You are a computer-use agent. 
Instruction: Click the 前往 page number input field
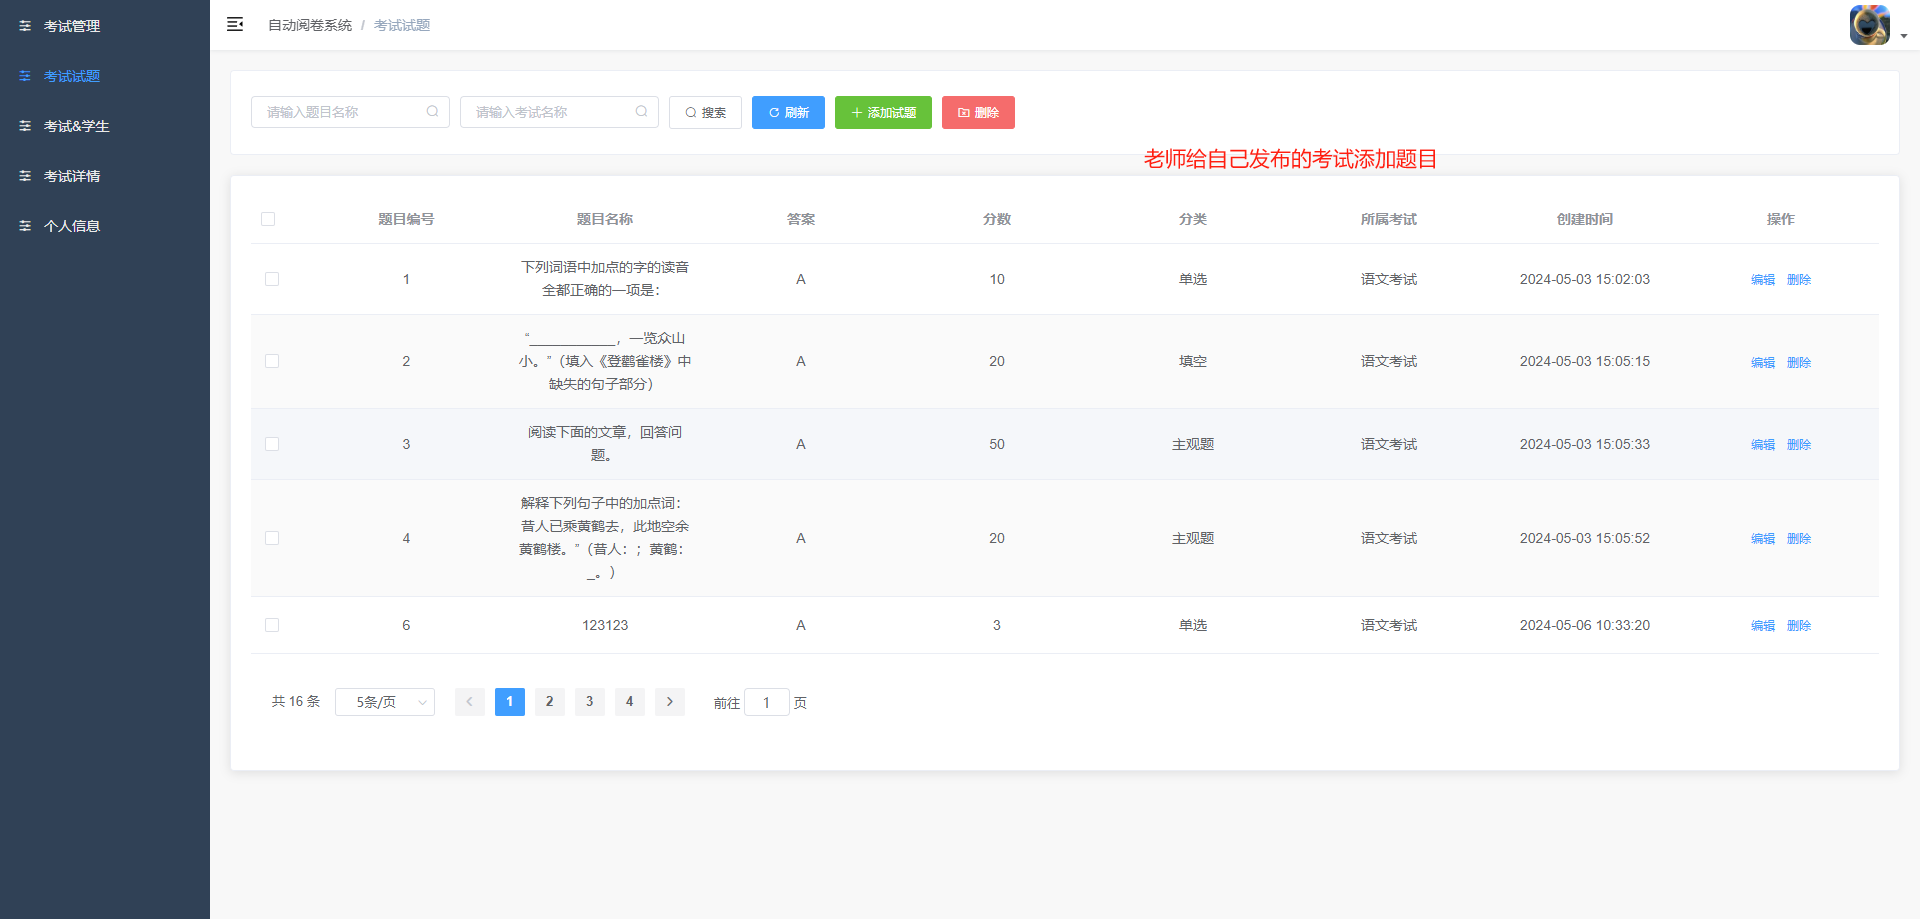[x=767, y=701]
